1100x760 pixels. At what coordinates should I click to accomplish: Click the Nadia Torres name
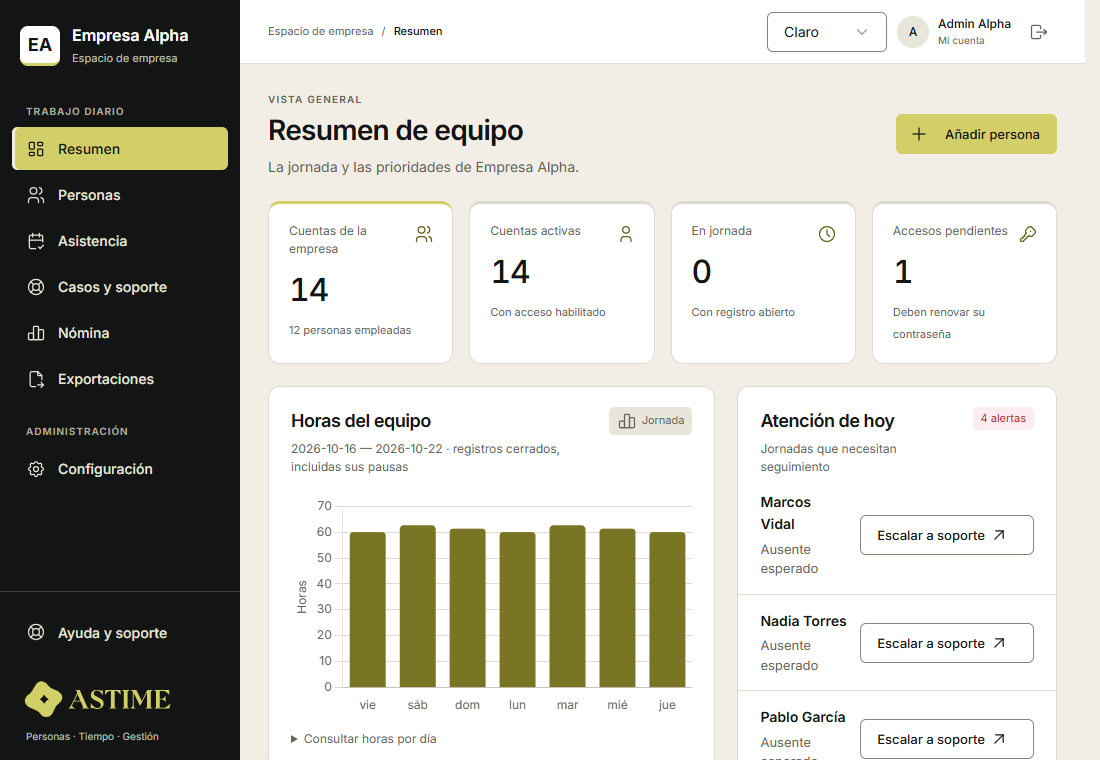(x=803, y=621)
